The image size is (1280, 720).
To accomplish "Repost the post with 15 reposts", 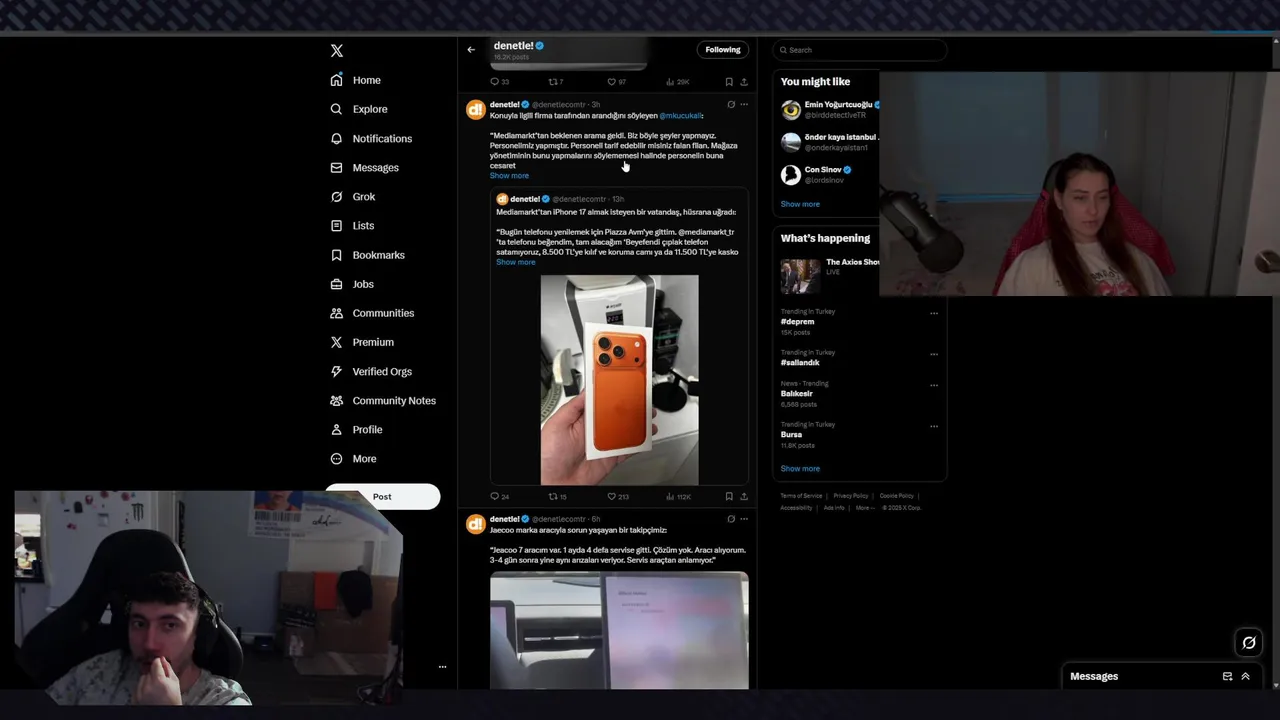I will [557, 496].
